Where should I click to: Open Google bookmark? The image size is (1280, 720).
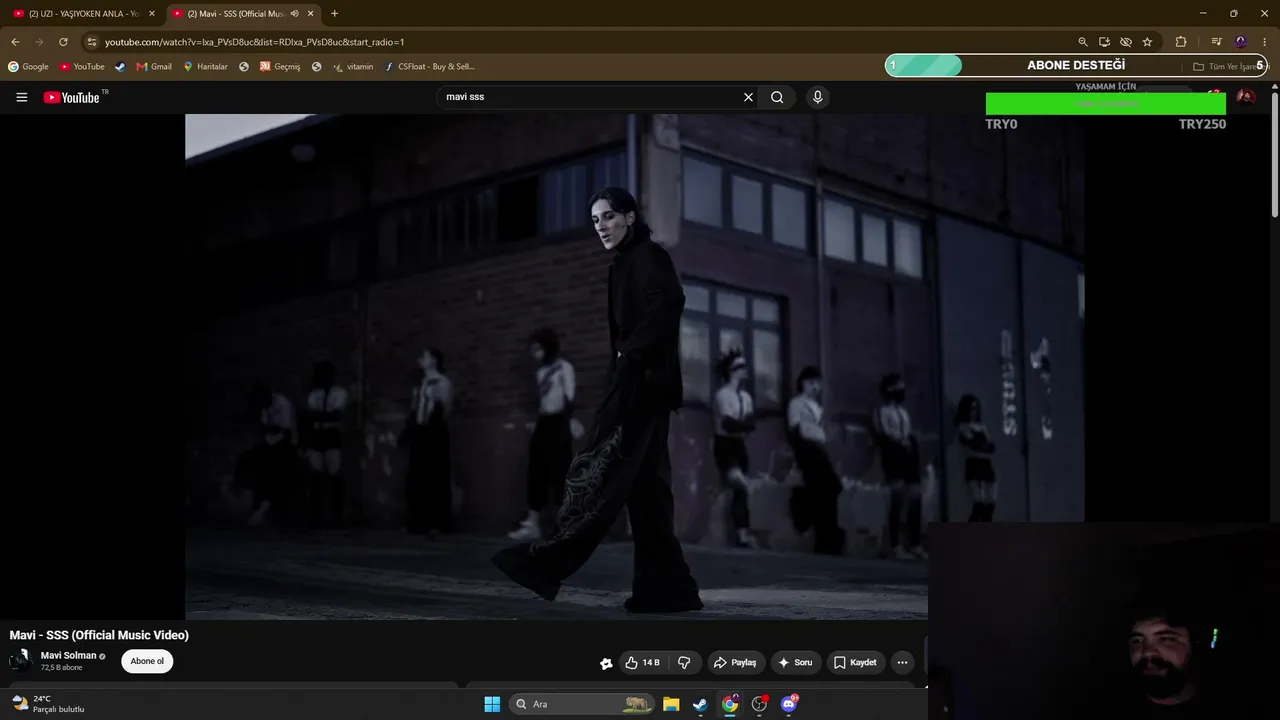[x=28, y=67]
